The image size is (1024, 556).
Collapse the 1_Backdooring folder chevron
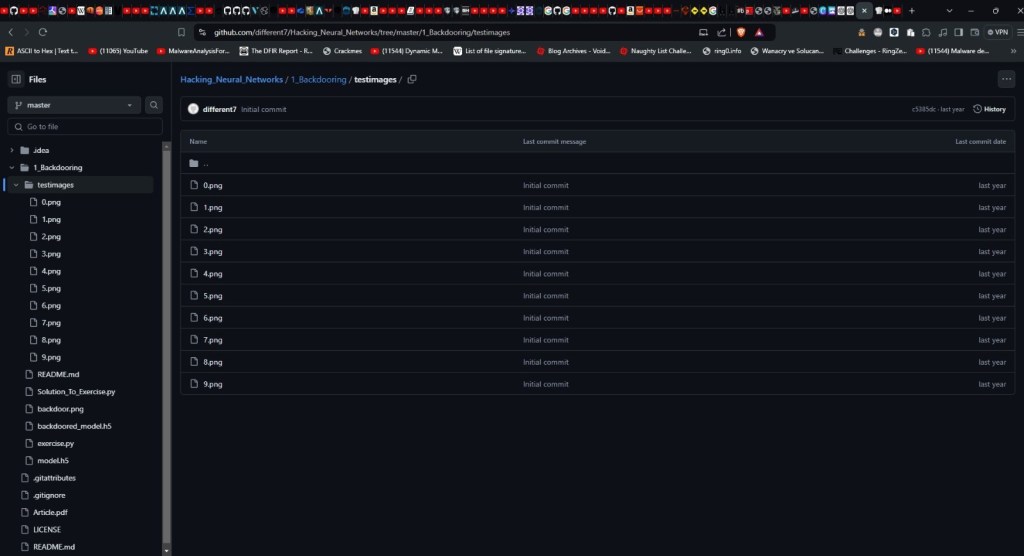(12, 168)
